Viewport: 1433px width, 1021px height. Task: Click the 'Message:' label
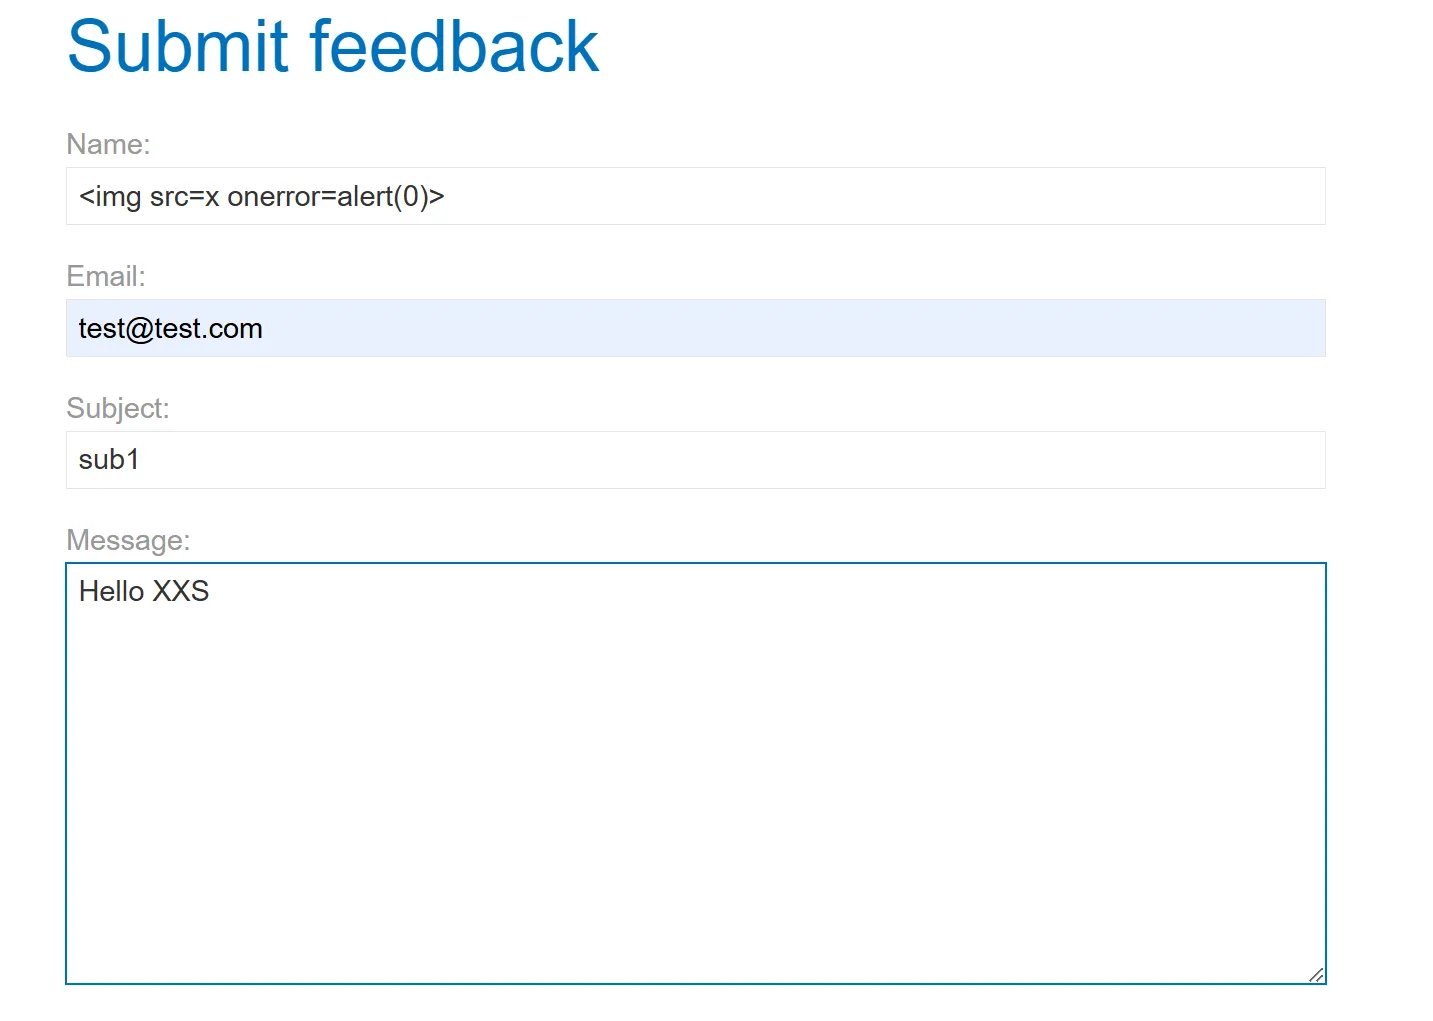(128, 540)
